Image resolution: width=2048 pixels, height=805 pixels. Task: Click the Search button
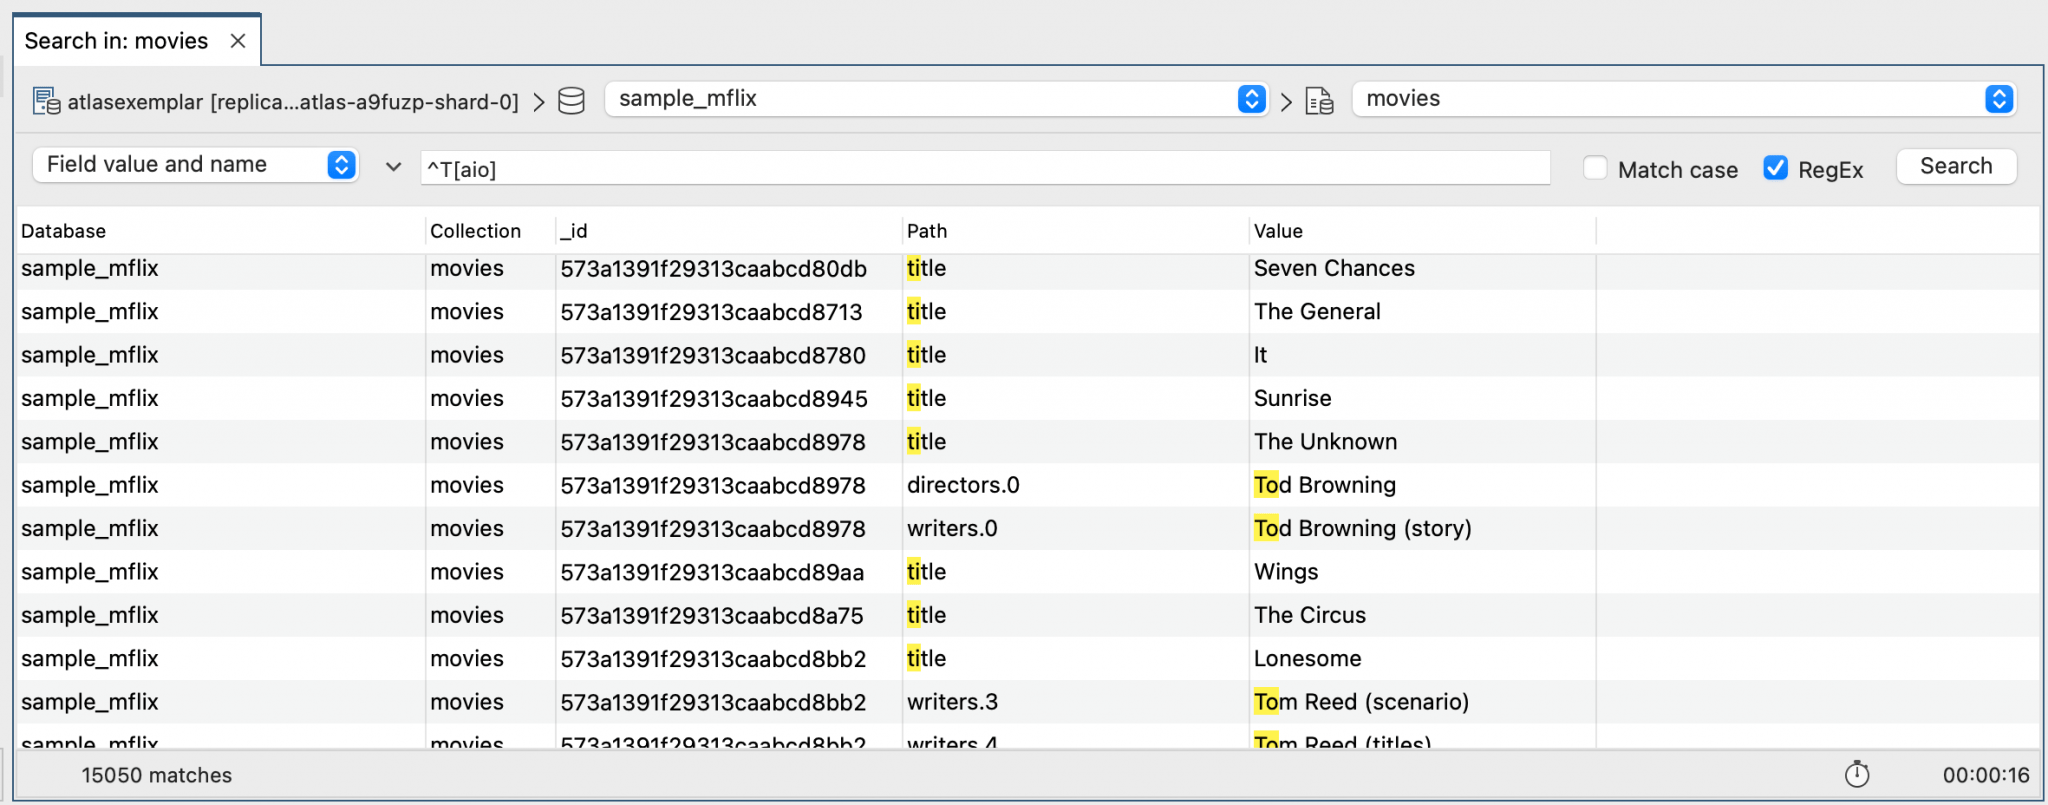click(x=1955, y=166)
